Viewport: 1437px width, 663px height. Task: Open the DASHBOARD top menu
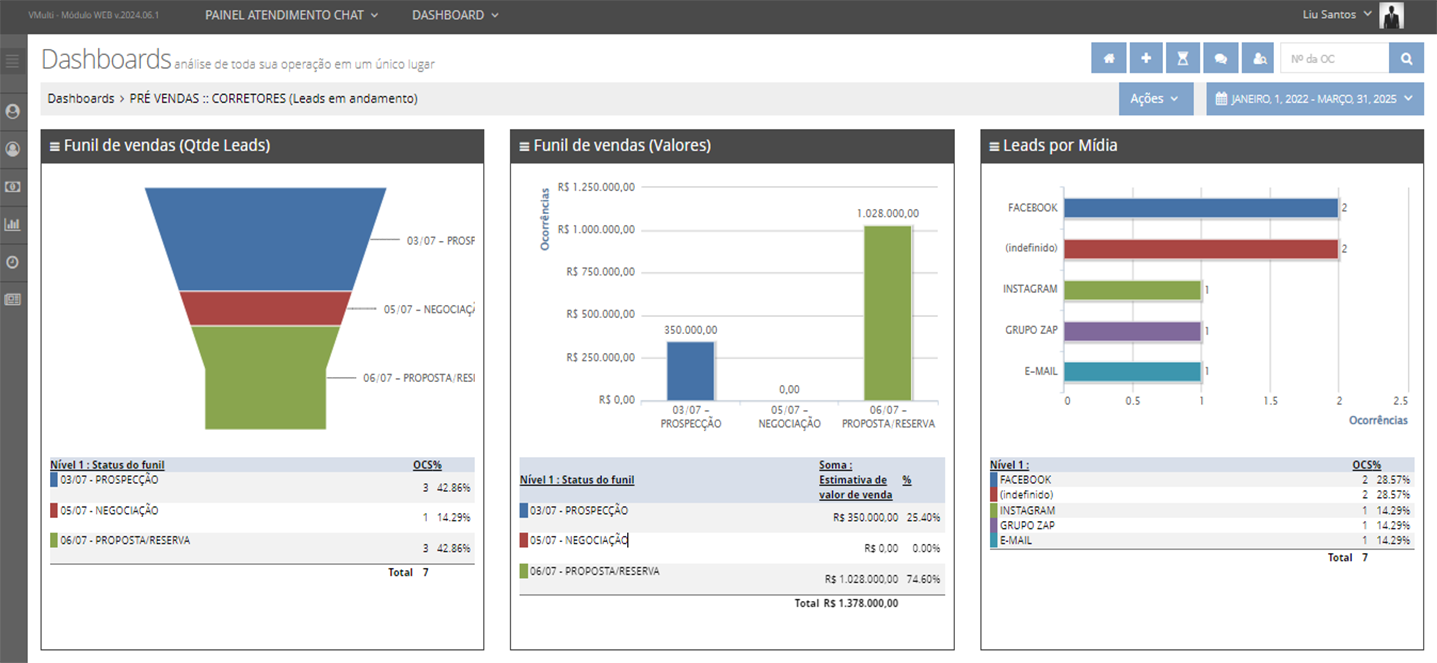[455, 15]
